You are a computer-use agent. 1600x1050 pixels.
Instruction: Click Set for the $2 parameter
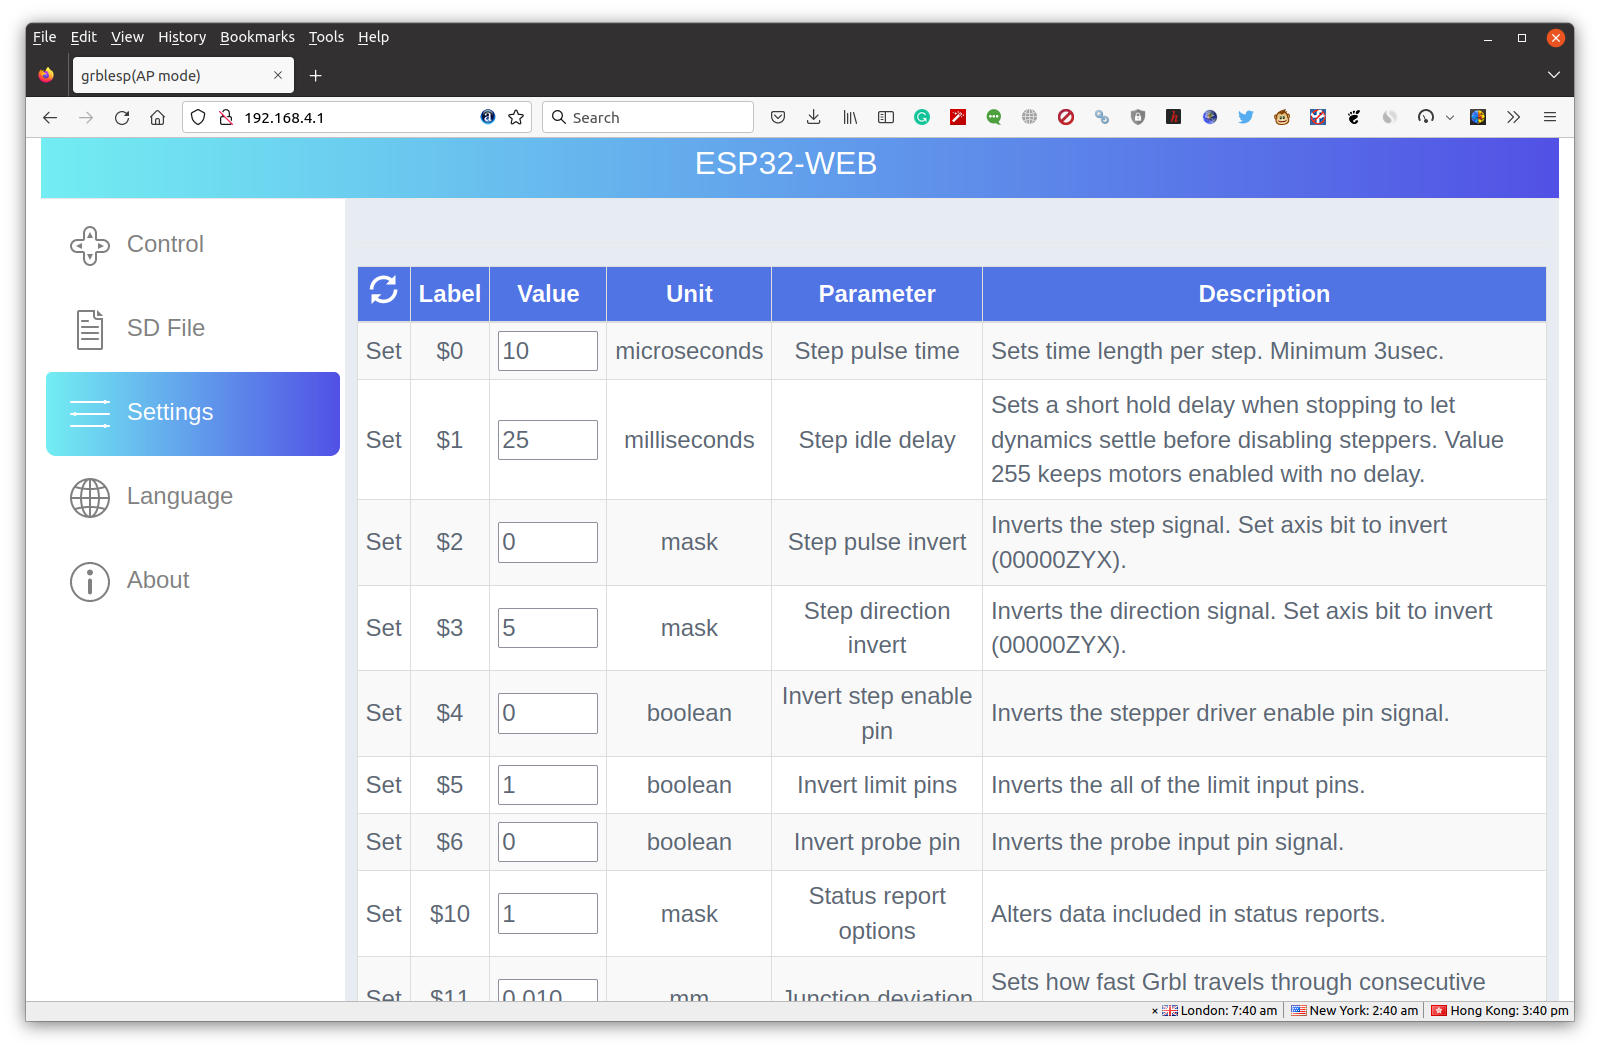(x=384, y=542)
